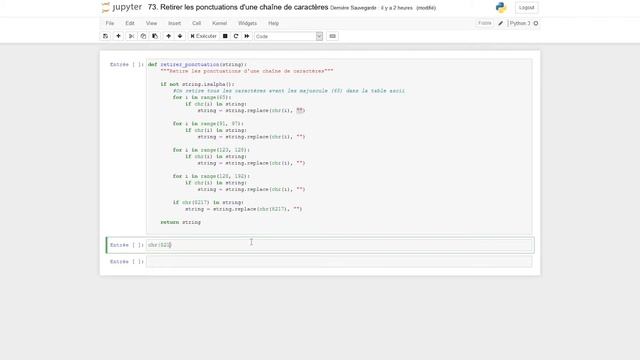
Task: Open the Help menu
Action: pos(273,23)
